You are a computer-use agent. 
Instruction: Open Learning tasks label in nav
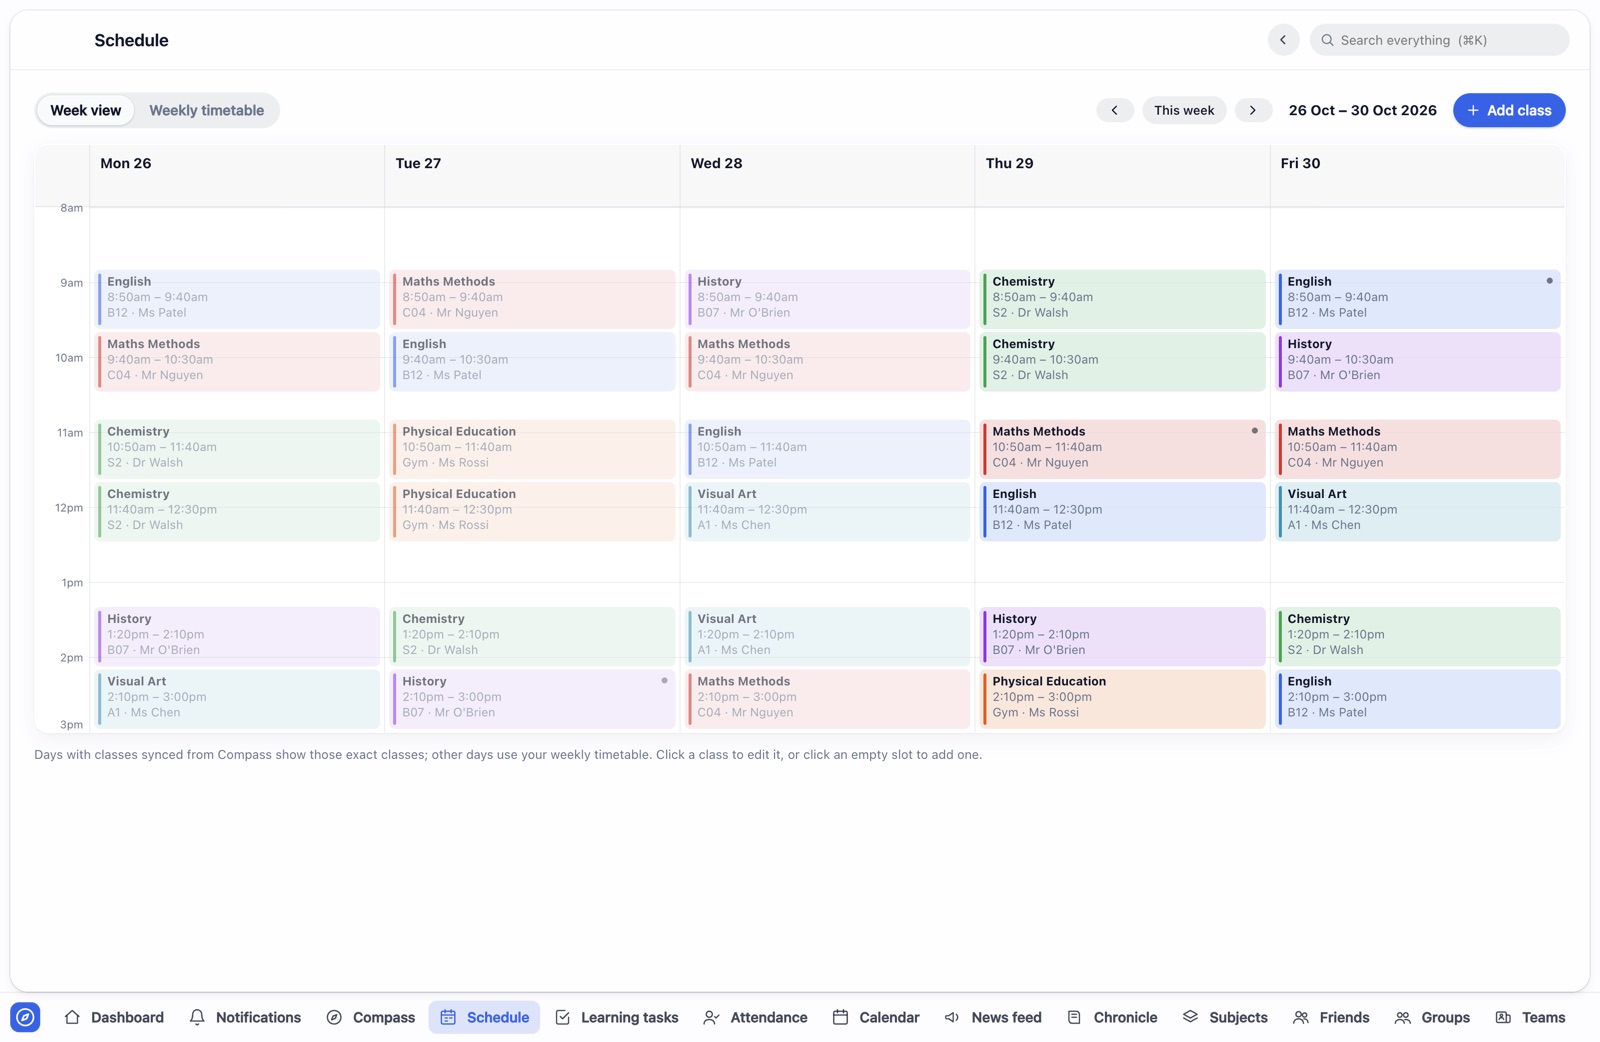click(629, 1017)
